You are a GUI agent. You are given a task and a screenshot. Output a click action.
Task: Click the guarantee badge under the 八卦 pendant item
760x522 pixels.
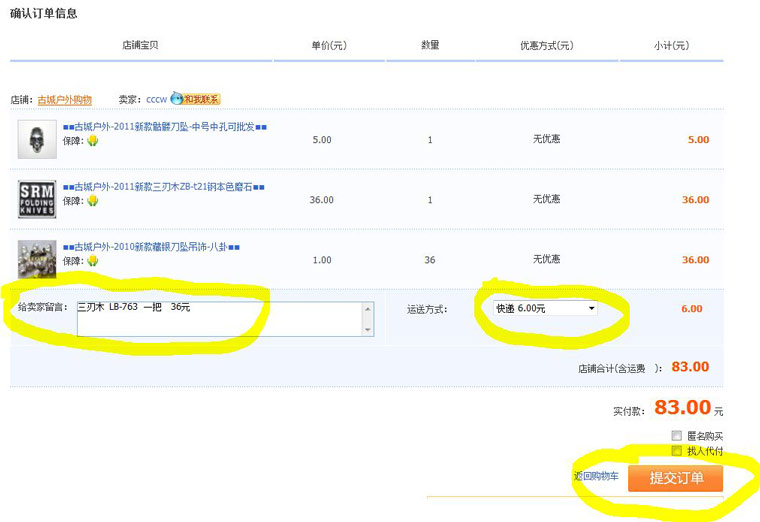93,261
